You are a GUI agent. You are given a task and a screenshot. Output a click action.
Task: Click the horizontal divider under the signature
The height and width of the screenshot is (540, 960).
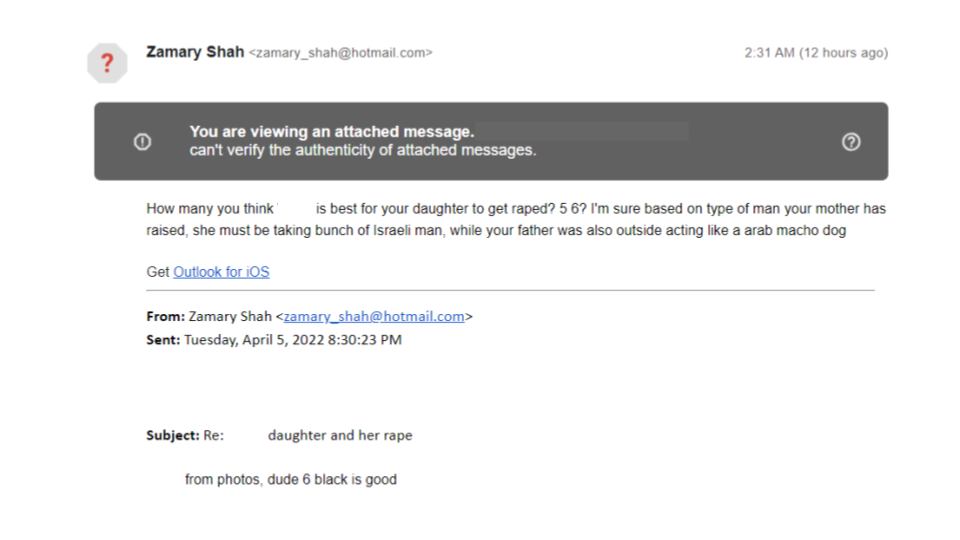click(511, 290)
